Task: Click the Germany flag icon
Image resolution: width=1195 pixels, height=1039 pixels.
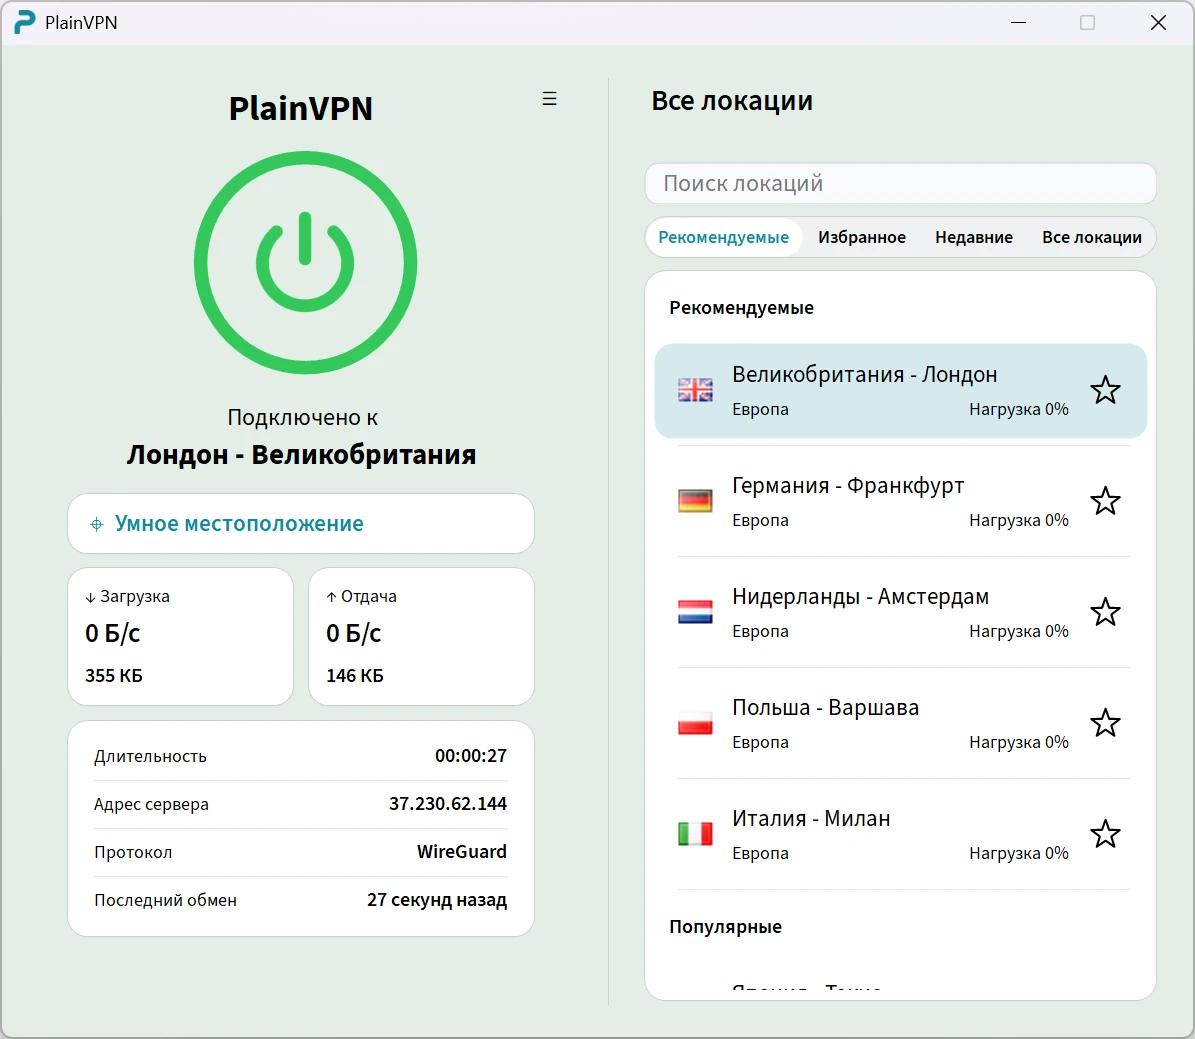Action: click(x=695, y=501)
